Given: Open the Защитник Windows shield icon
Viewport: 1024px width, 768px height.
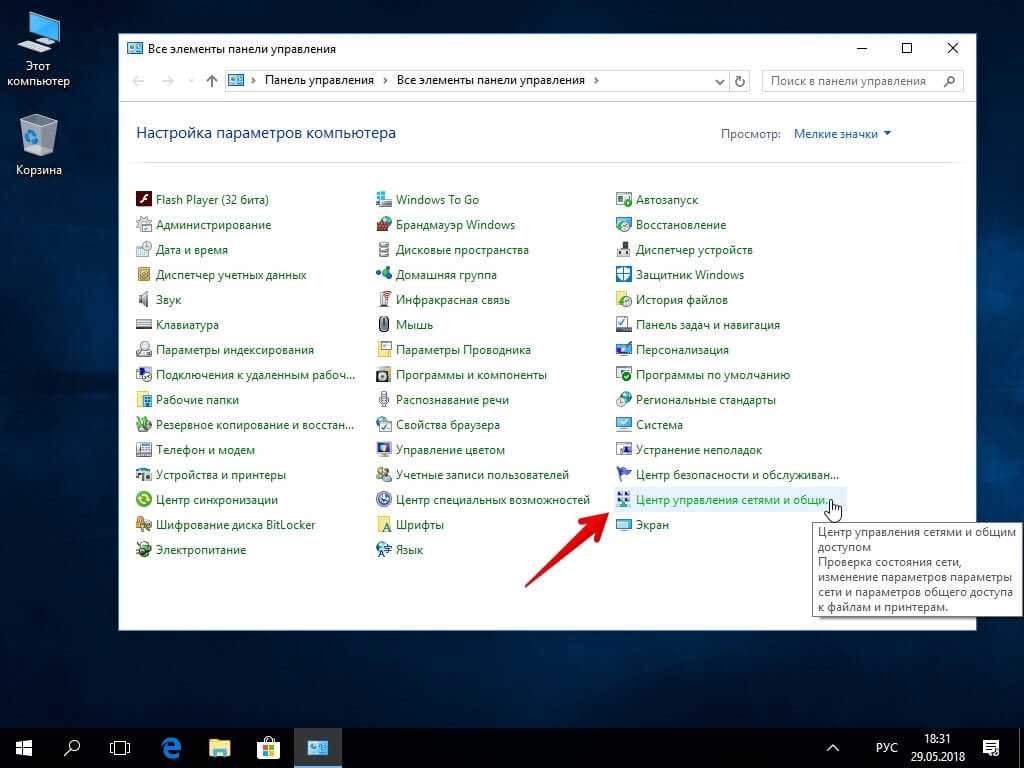Looking at the screenshot, I should pyautogui.click(x=624, y=275).
